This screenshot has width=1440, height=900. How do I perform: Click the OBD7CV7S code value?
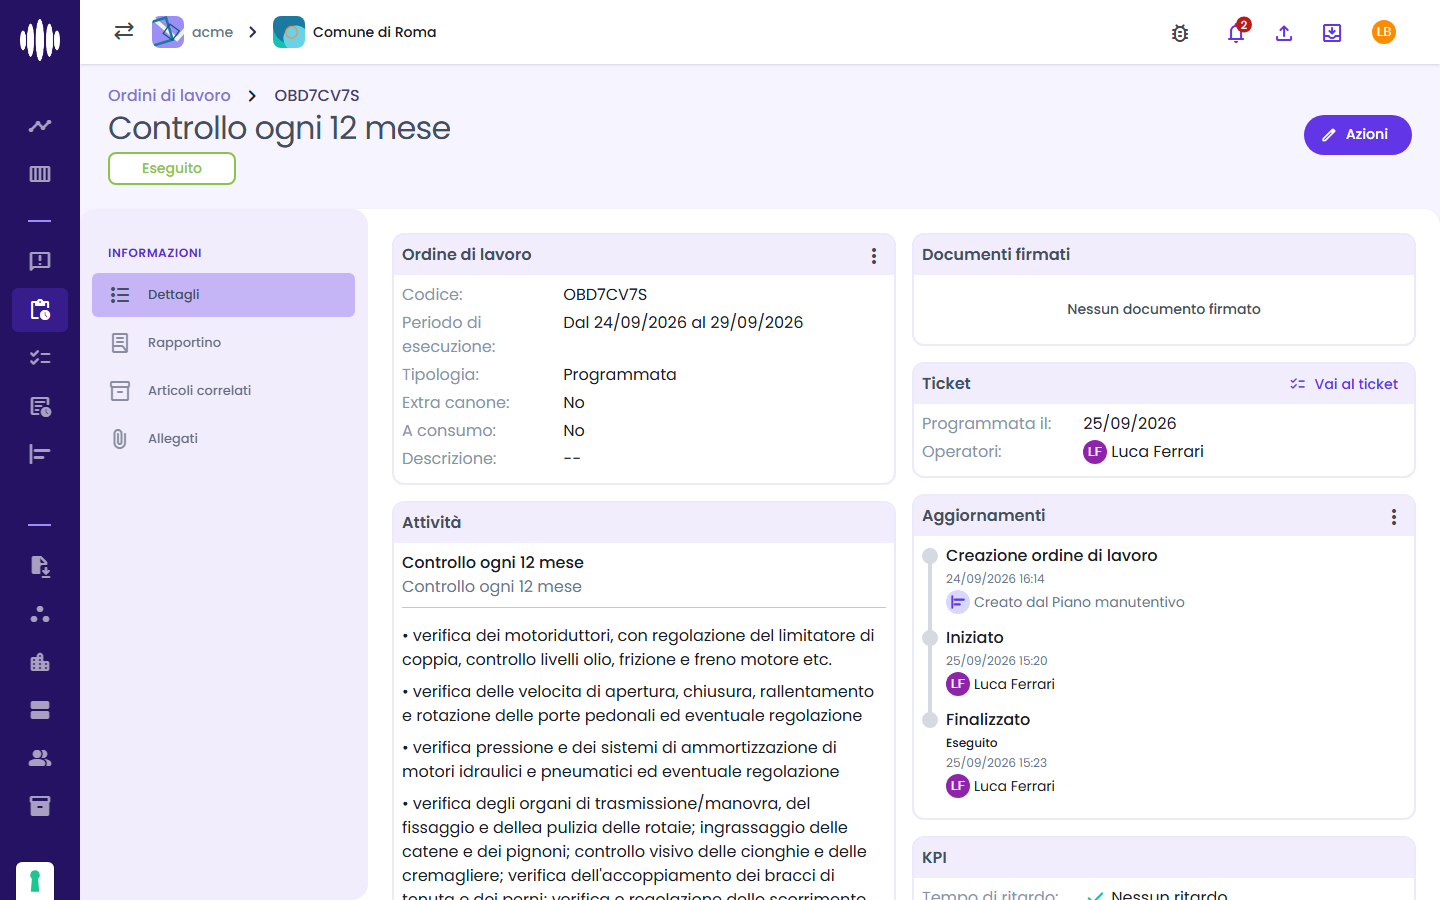605,295
